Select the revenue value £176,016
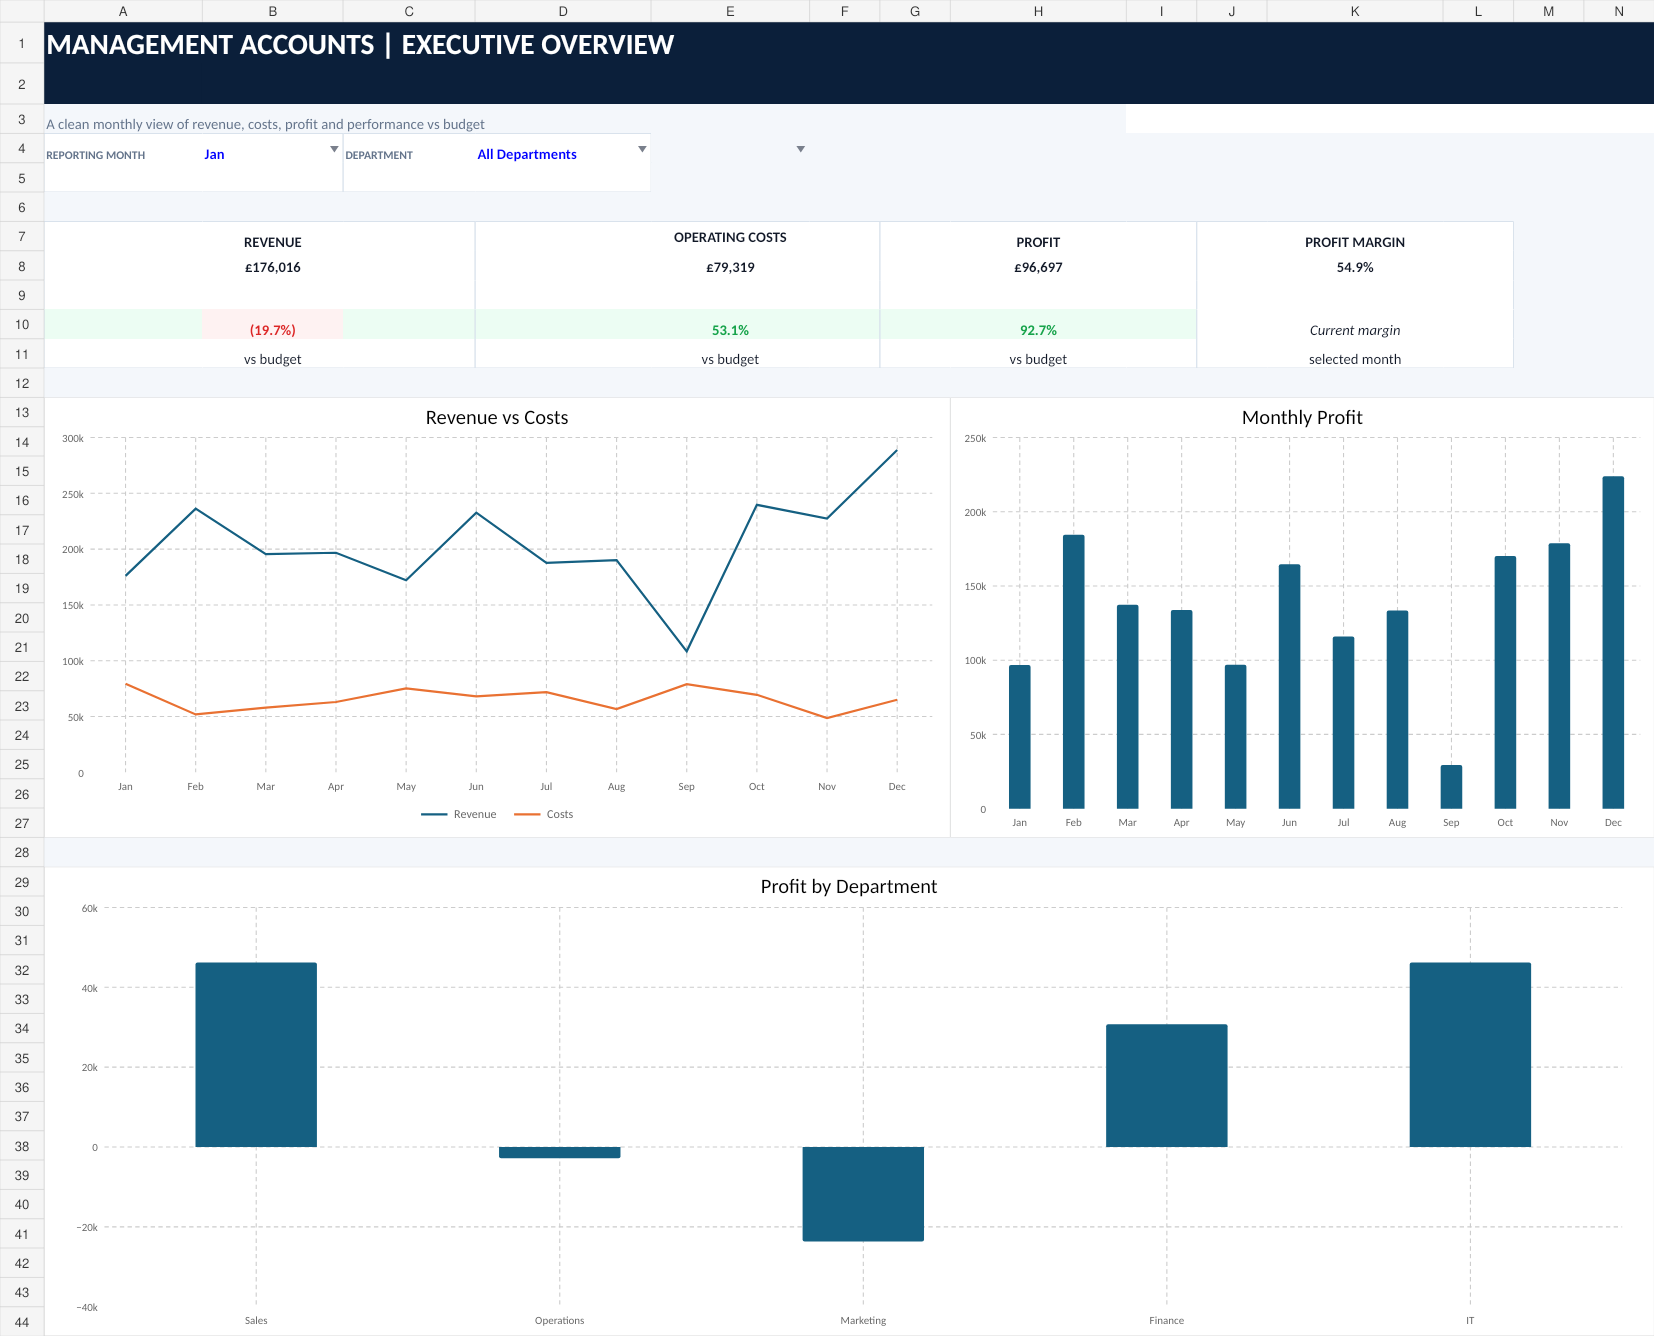Screen dimensions: 1654x1336 coord(273,268)
